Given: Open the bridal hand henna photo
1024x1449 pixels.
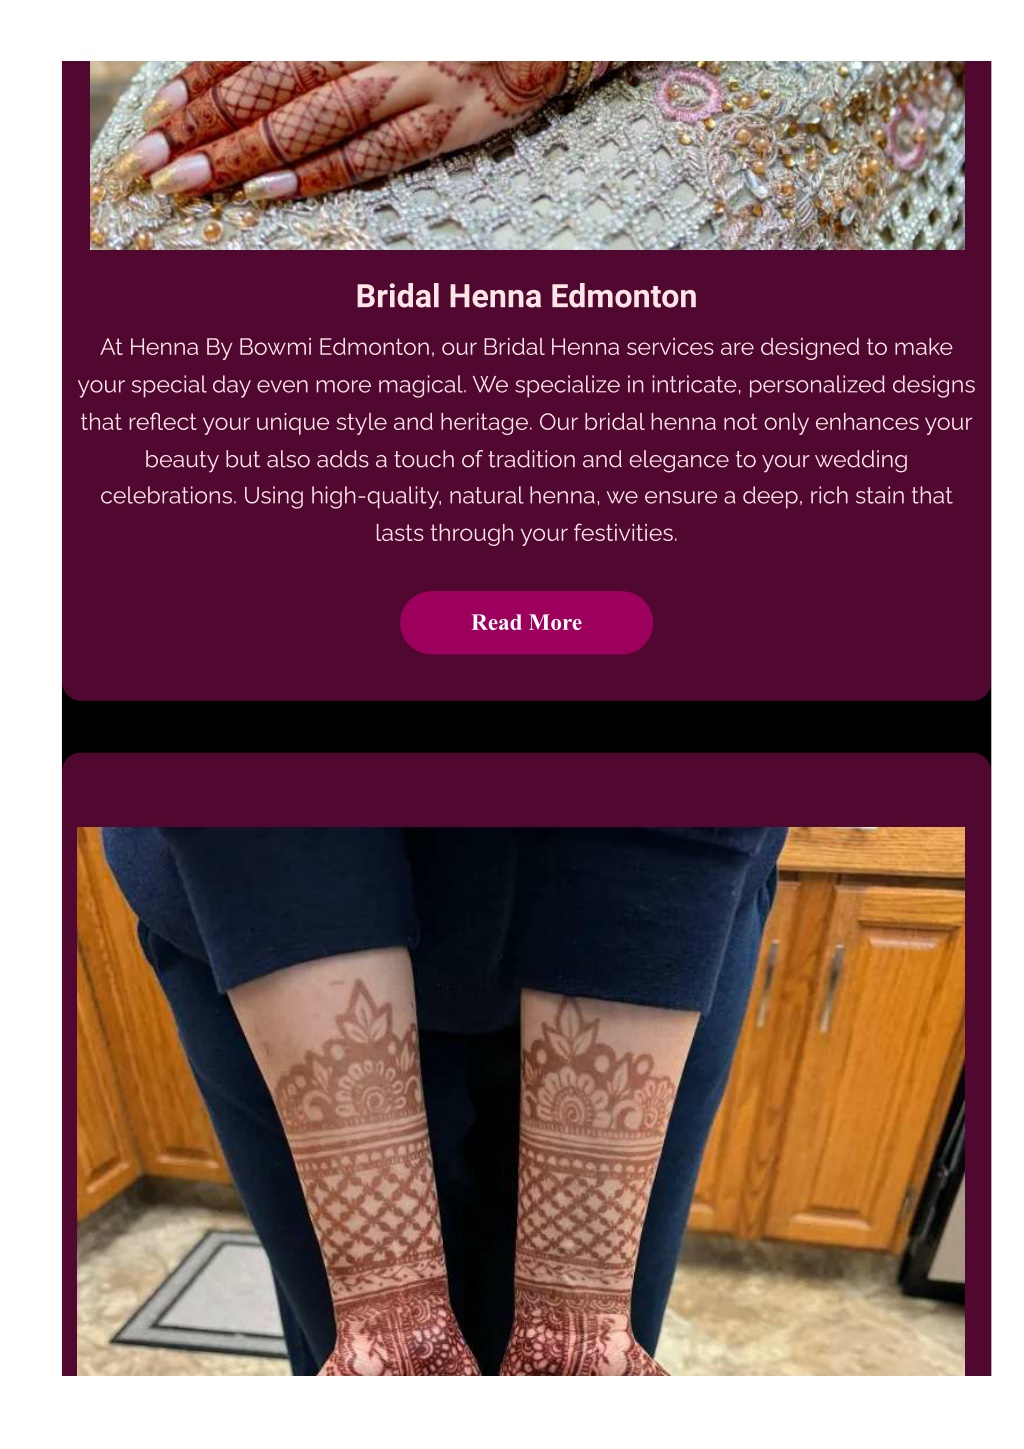Looking at the screenshot, I should tap(527, 155).
